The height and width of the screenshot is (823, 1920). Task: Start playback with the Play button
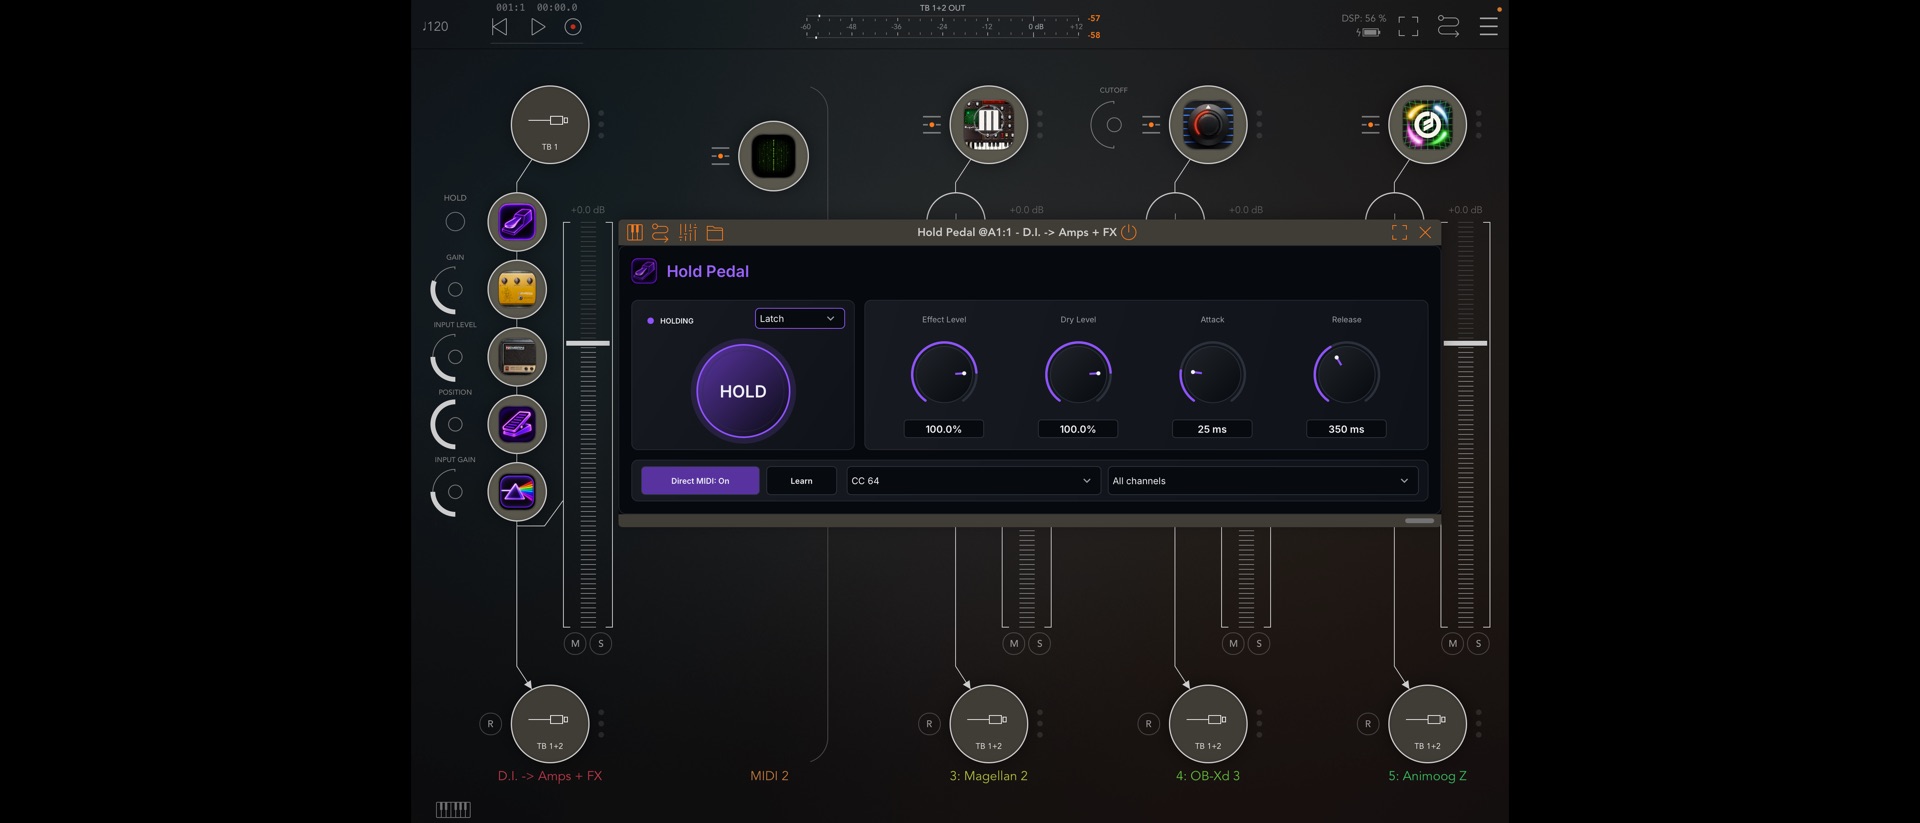click(x=538, y=27)
